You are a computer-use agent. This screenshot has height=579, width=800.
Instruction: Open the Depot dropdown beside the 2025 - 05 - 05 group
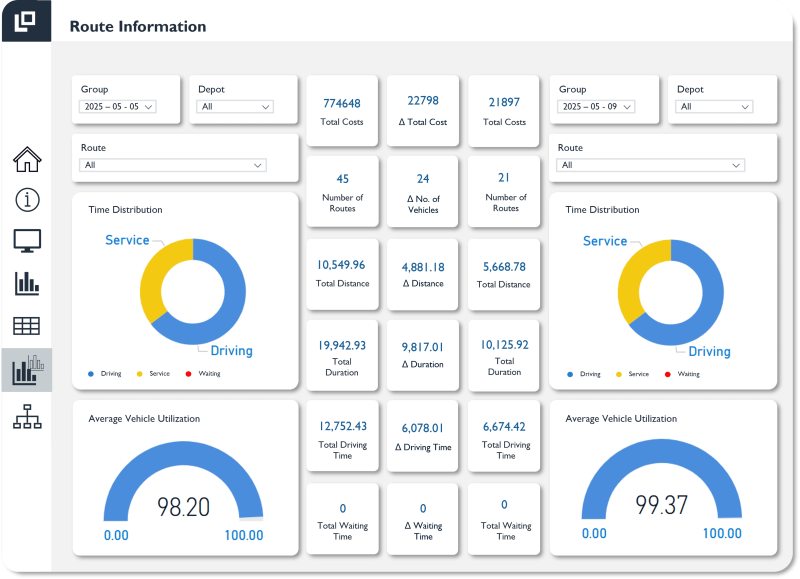pos(235,106)
